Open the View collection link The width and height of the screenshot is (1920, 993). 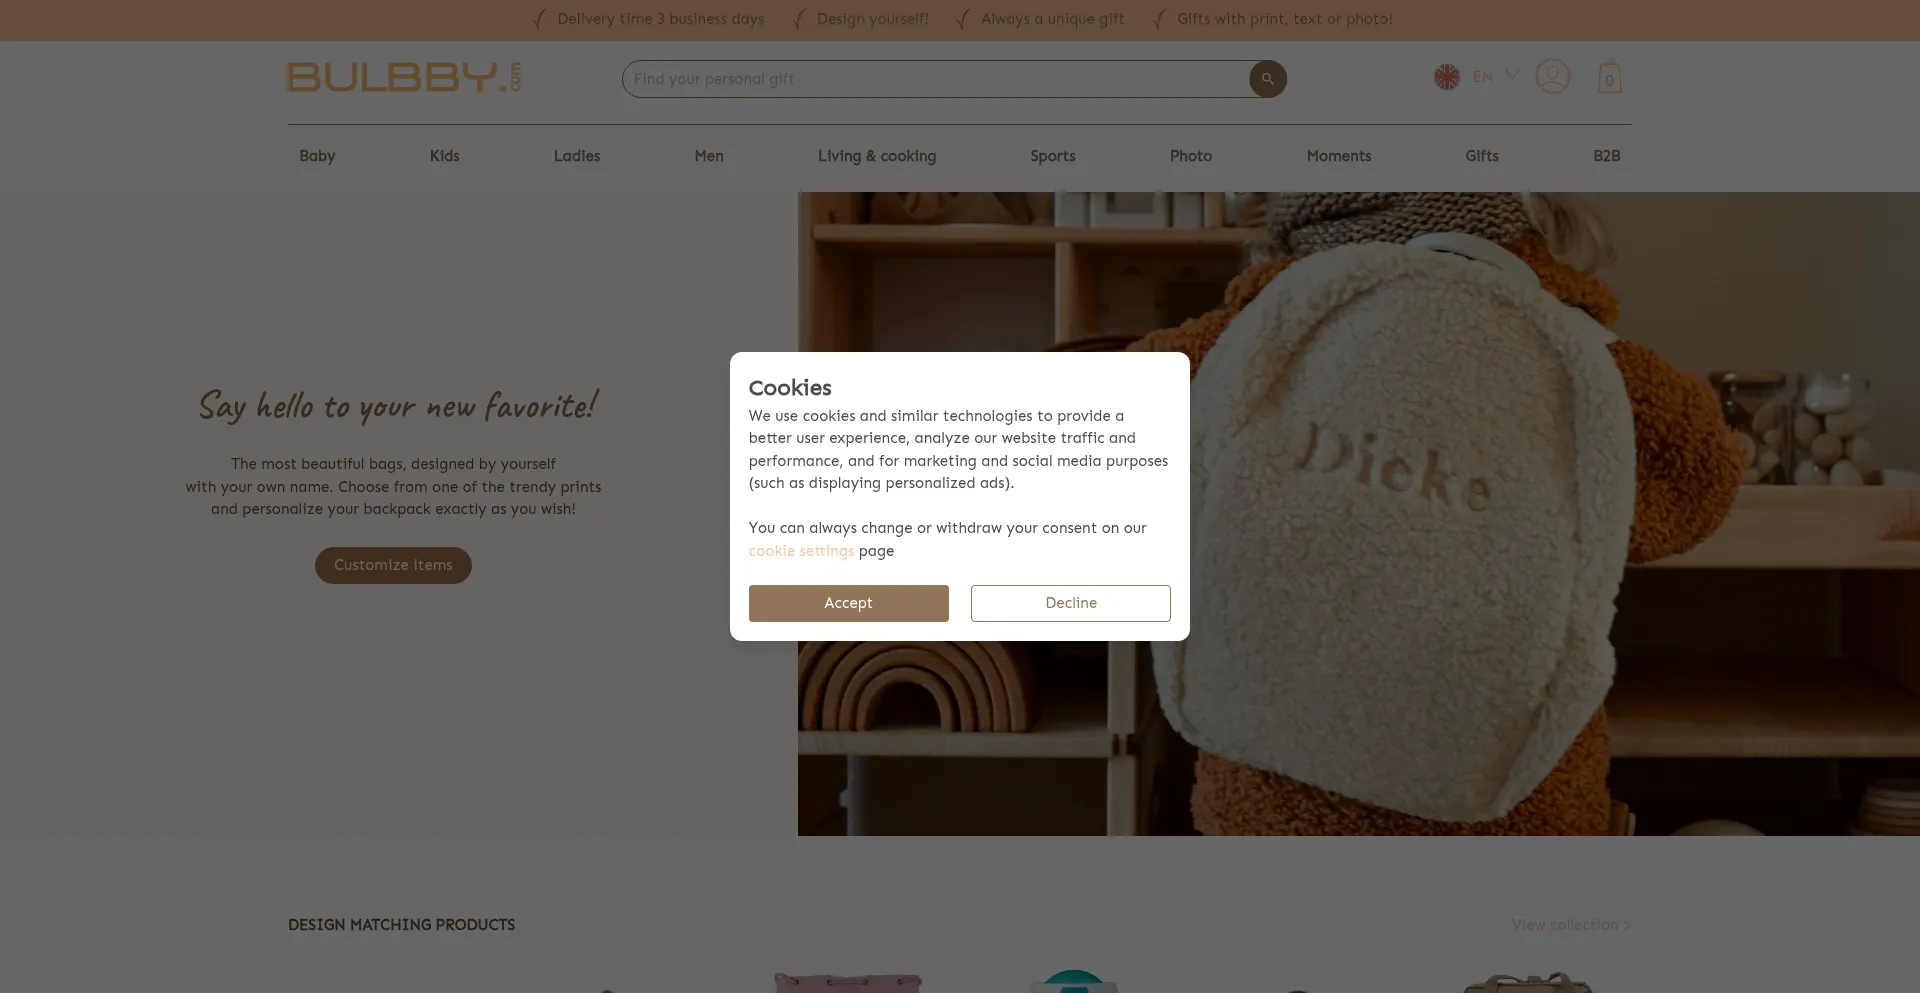(x=1571, y=925)
